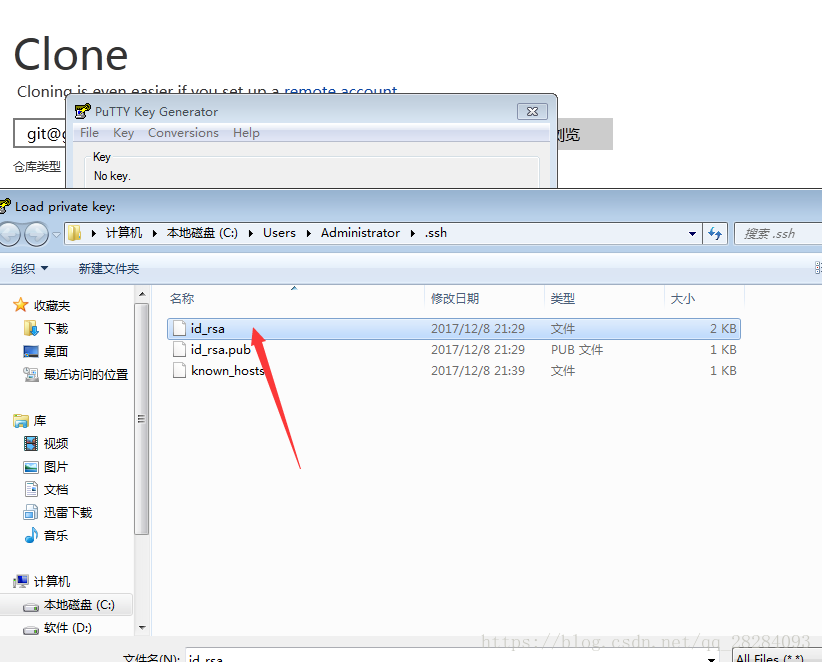This screenshot has height=662, width=822.
Task: Click sidebar scrollbar up arrow
Action: pos(142,295)
